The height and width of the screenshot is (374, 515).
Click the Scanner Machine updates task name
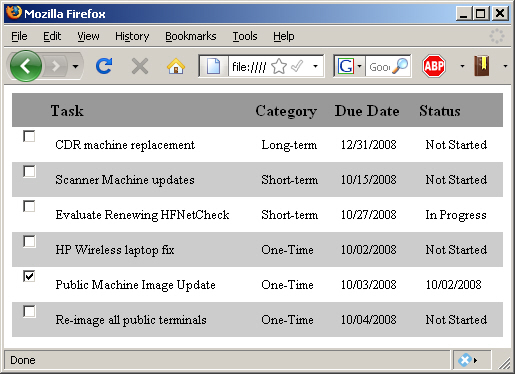tap(125, 180)
